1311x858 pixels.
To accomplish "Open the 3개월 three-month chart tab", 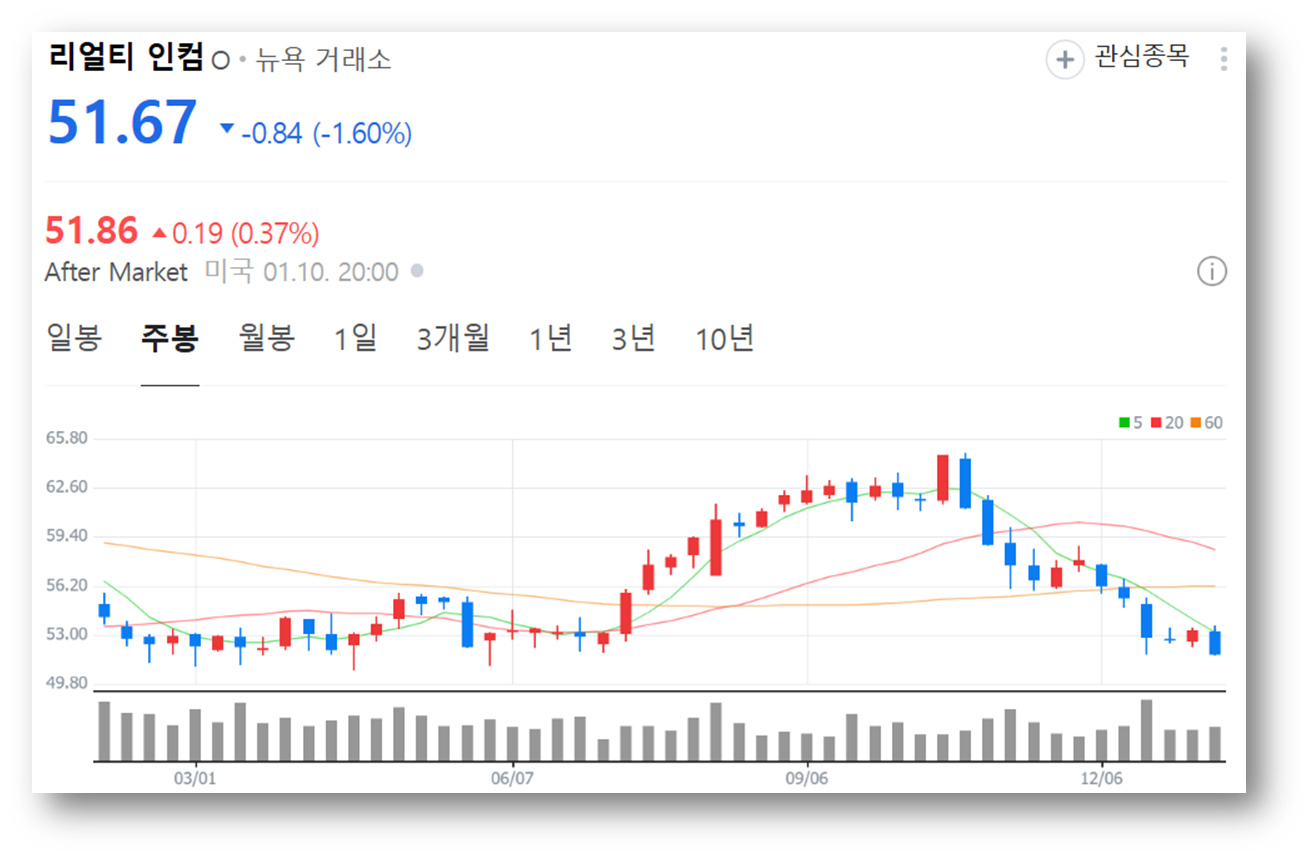I will (453, 338).
